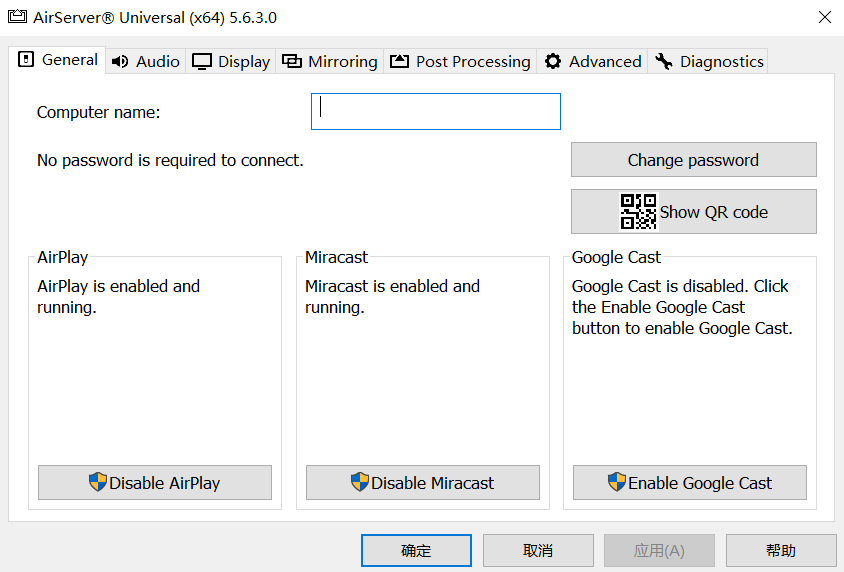Click the speaker icon on Audio tab
The height and width of the screenshot is (572, 844).
(119, 61)
